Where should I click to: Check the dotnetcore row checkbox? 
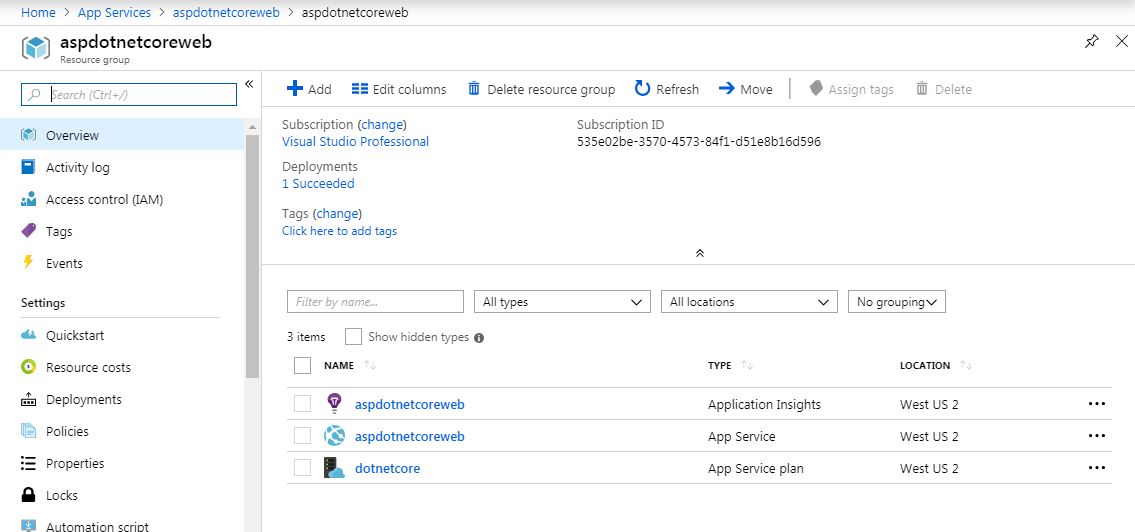(x=303, y=468)
